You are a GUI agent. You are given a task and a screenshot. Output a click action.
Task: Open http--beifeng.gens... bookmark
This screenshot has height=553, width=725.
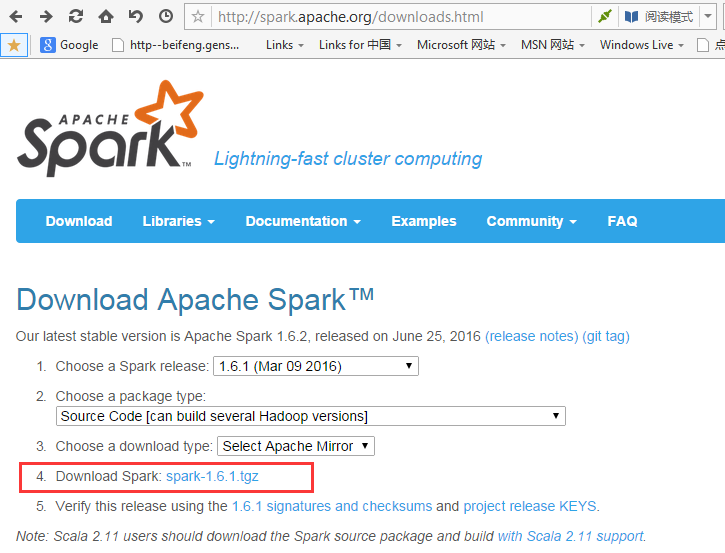coord(176,45)
